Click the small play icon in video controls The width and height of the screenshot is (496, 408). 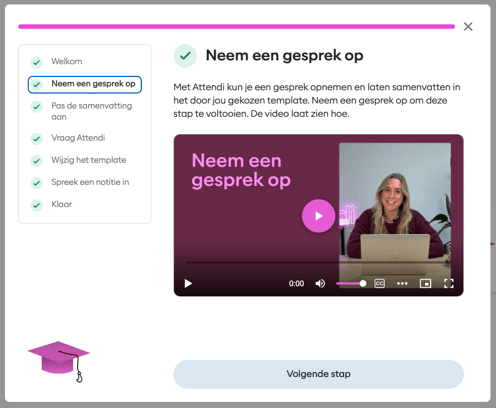pyautogui.click(x=188, y=284)
